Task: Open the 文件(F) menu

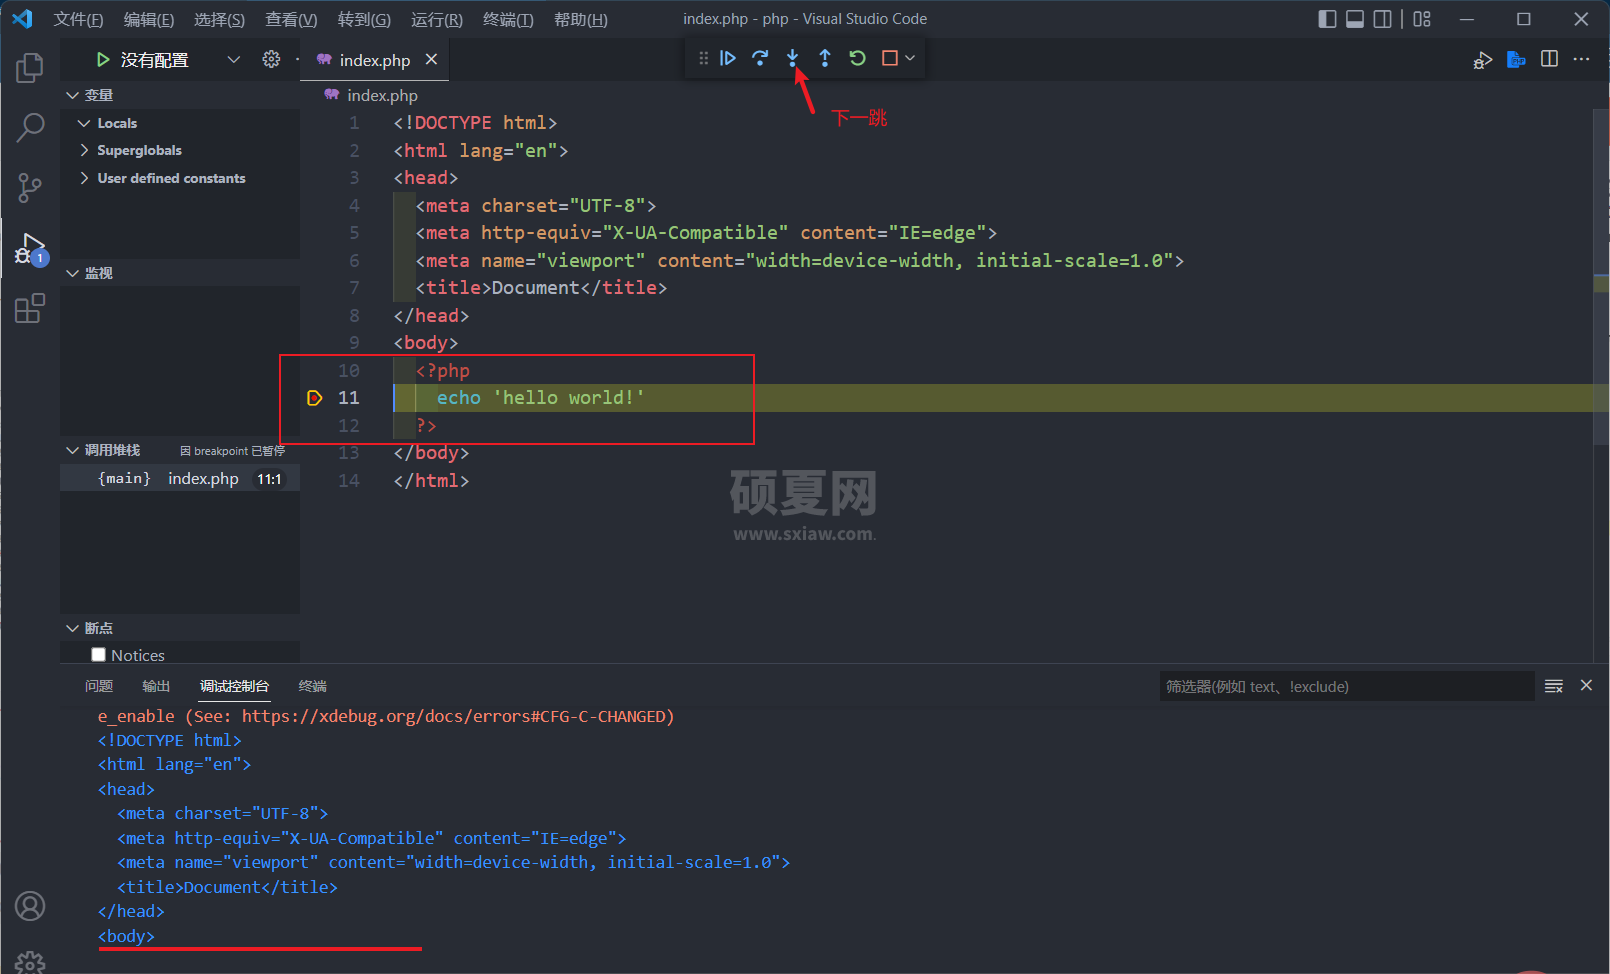Action: click(x=78, y=20)
